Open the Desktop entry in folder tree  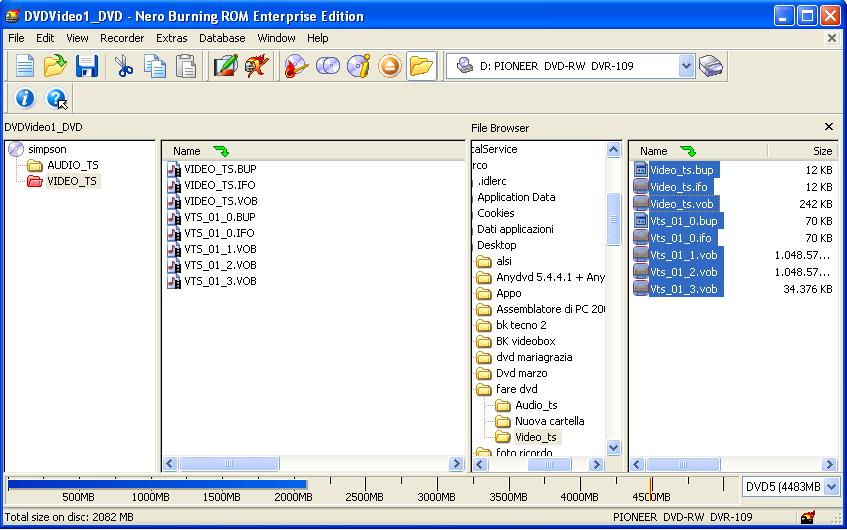click(x=496, y=245)
